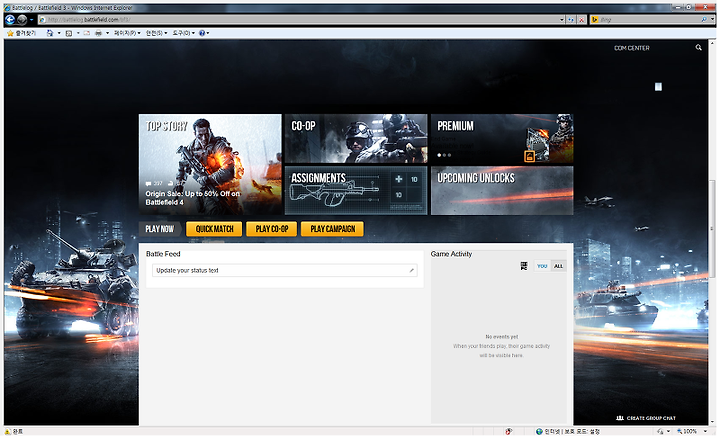The image size is (720, 439).
Task: Click the magnifier icon in Bing search box
Action: pos(704,20)
